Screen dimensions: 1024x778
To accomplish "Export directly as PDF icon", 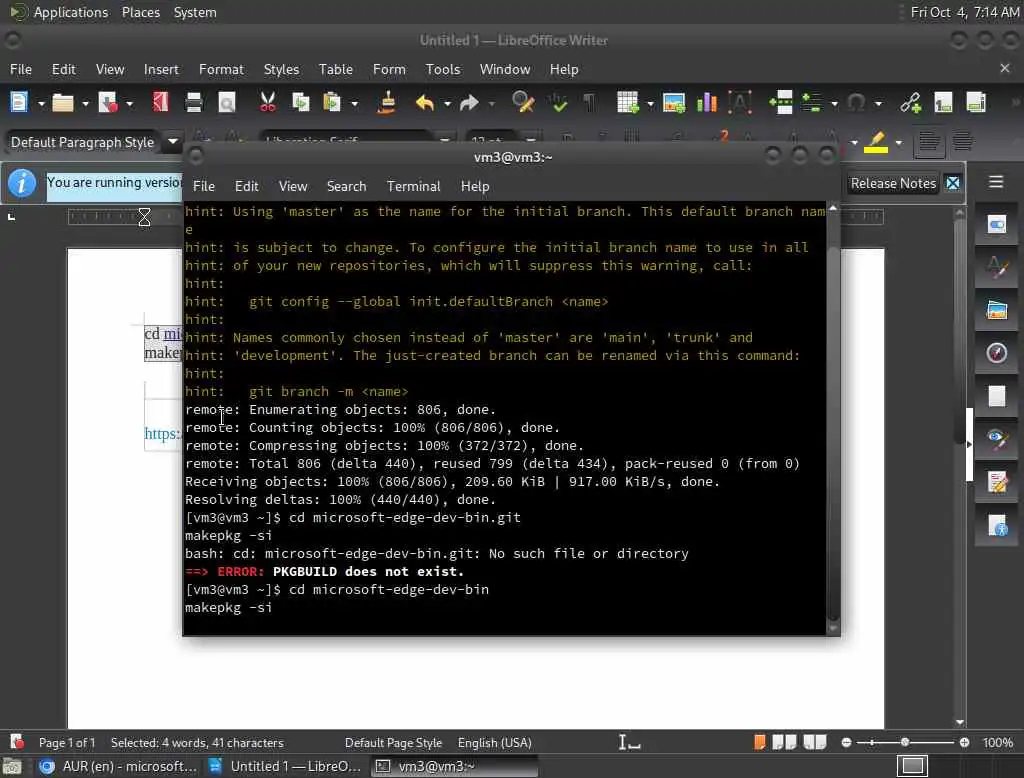I will point(161,103).
